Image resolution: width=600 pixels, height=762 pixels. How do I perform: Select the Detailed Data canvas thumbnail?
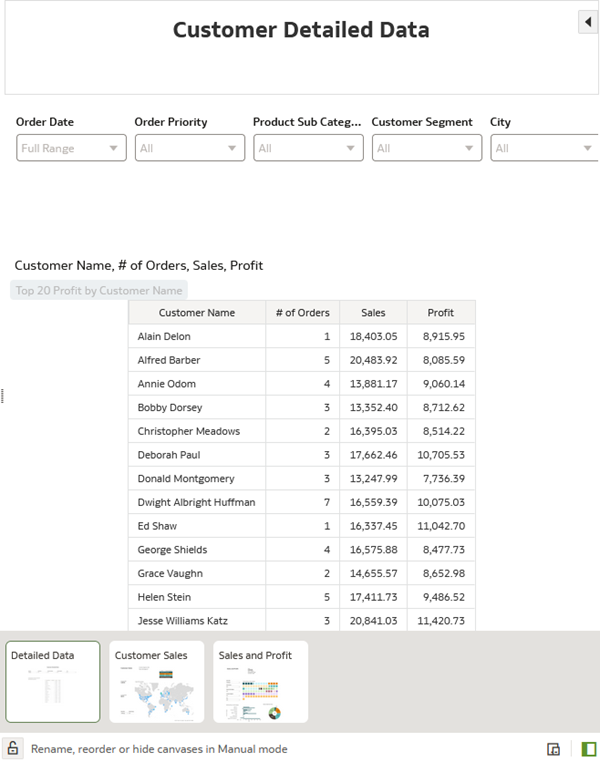53,682
